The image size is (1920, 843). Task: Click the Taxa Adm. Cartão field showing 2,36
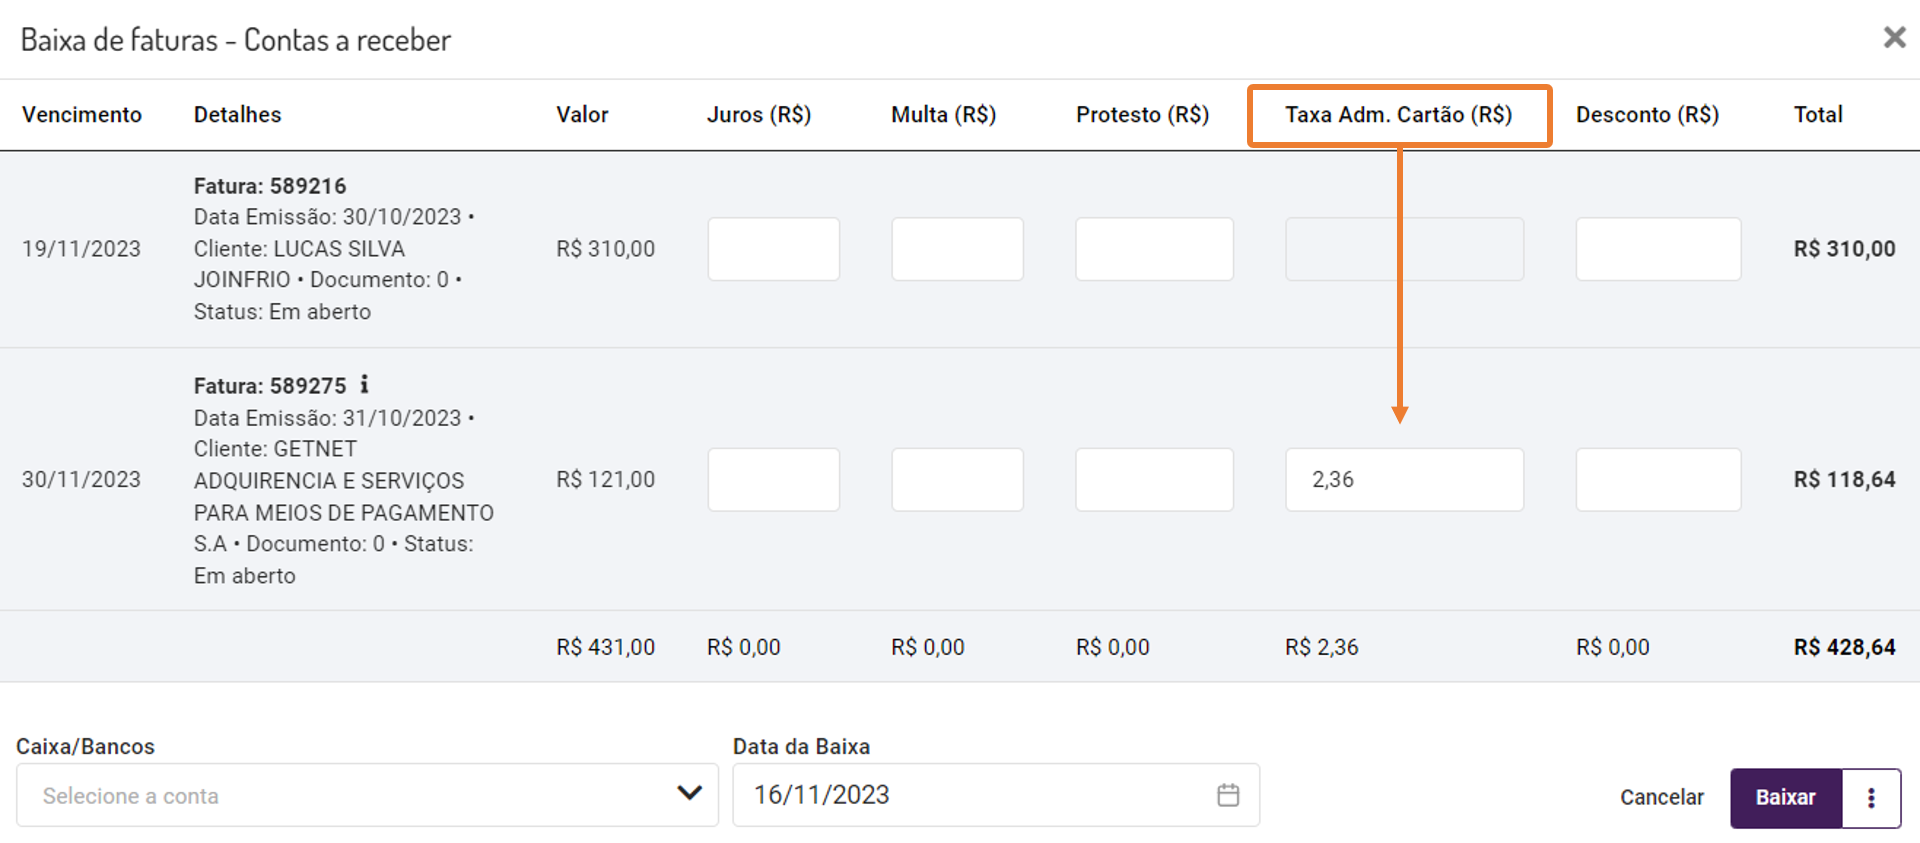(1404, 479)
